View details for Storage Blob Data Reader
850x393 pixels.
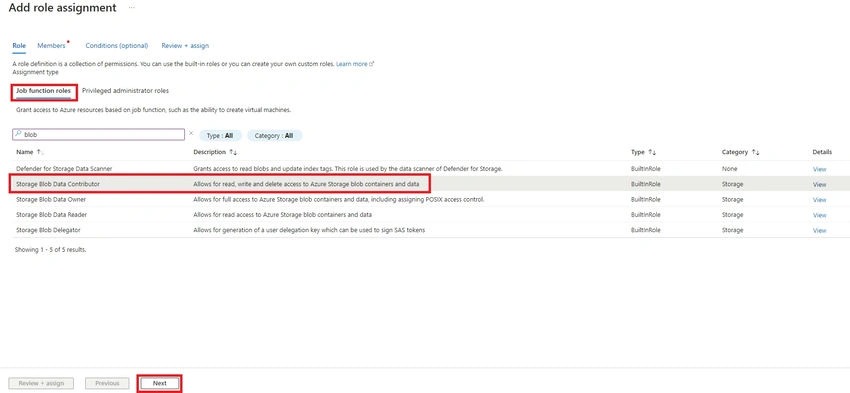click(820, 215)
